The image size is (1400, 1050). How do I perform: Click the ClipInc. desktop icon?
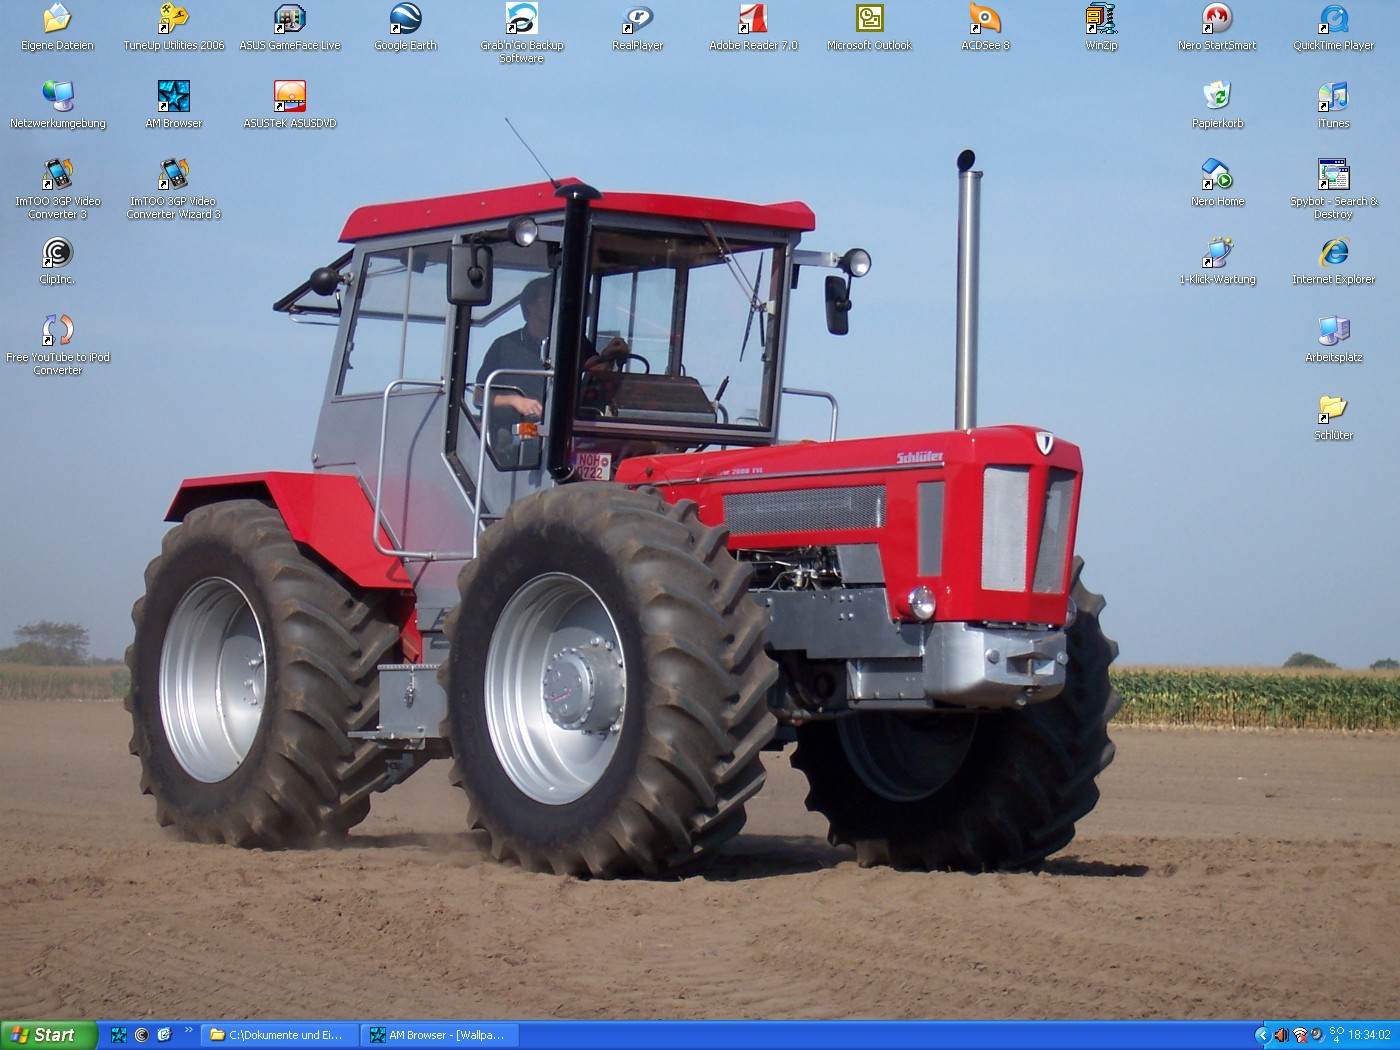pos(57,254)
